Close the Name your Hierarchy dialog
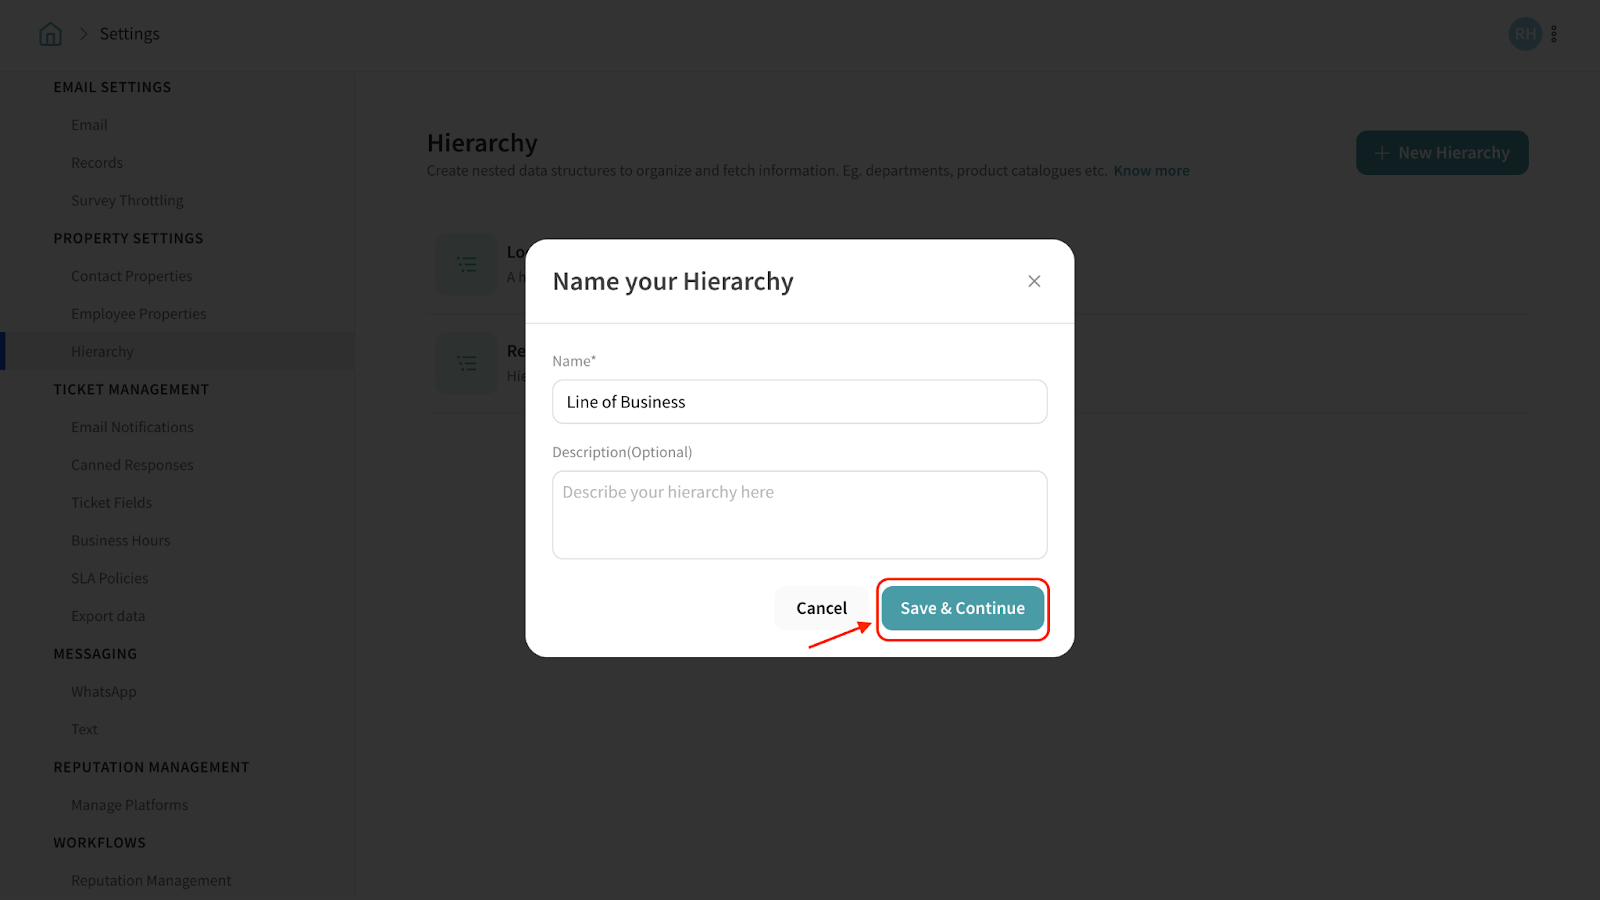This screenshot has height=900, width=1600. pos(1034,281)
